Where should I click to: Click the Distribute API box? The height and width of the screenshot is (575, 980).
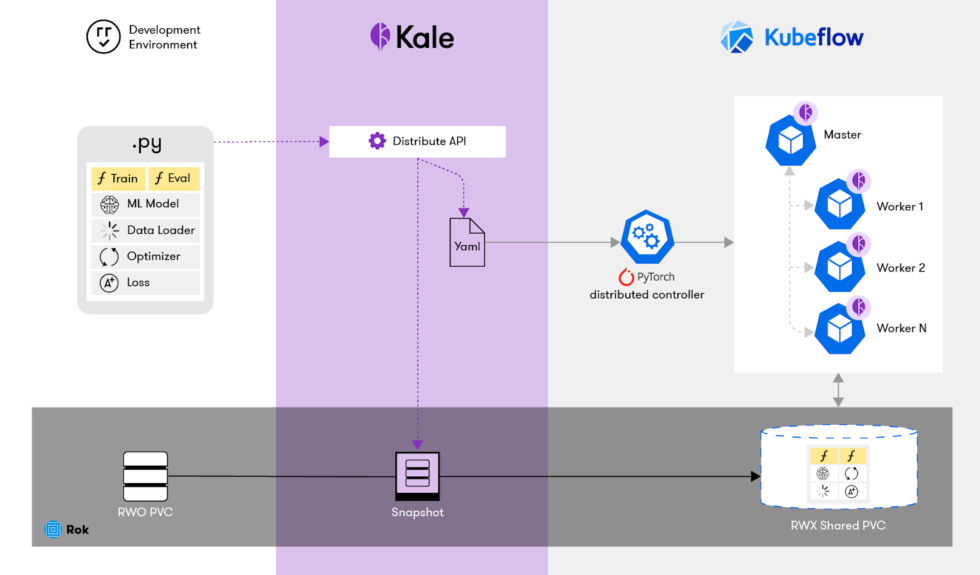(418, 141)
